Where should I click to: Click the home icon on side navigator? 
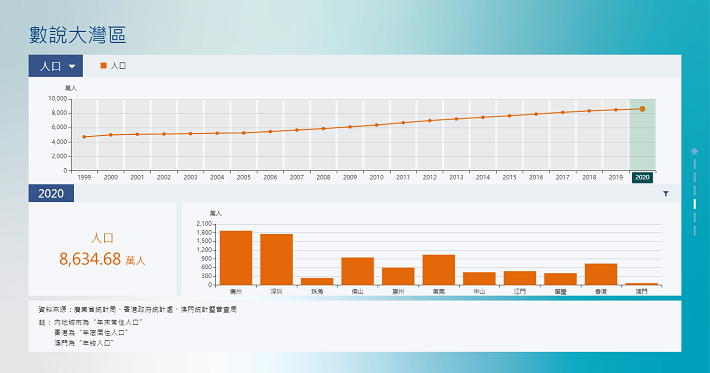point(694,151)
